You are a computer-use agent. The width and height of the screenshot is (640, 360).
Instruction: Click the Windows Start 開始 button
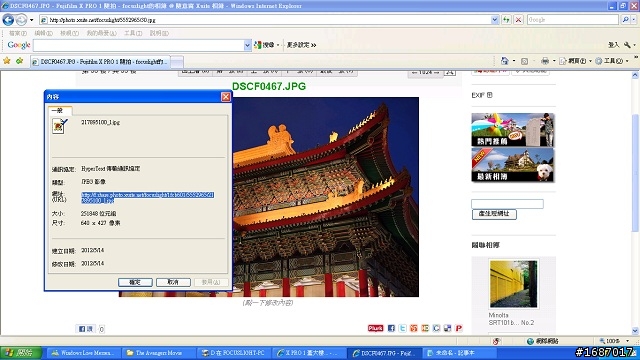tap(21, 353)
